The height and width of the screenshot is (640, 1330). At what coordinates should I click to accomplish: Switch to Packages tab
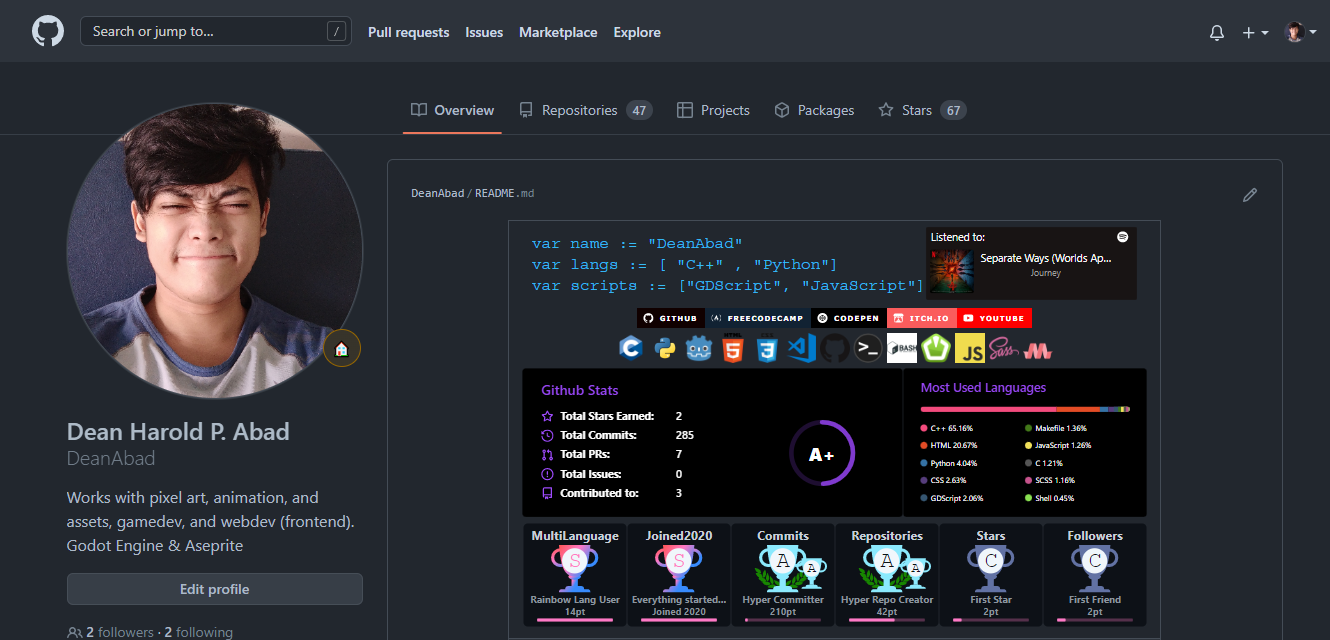814,110
